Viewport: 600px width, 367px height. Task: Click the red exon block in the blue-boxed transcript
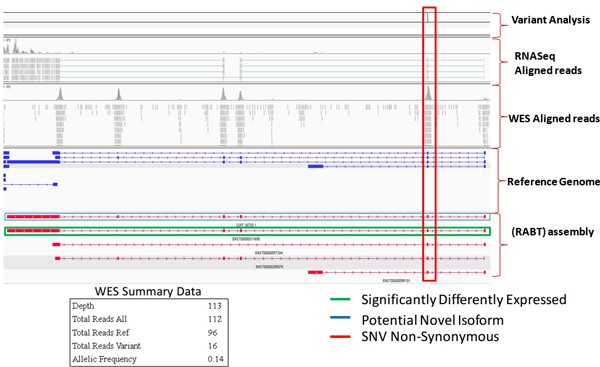pyautogui.click(x=33, y=217)
